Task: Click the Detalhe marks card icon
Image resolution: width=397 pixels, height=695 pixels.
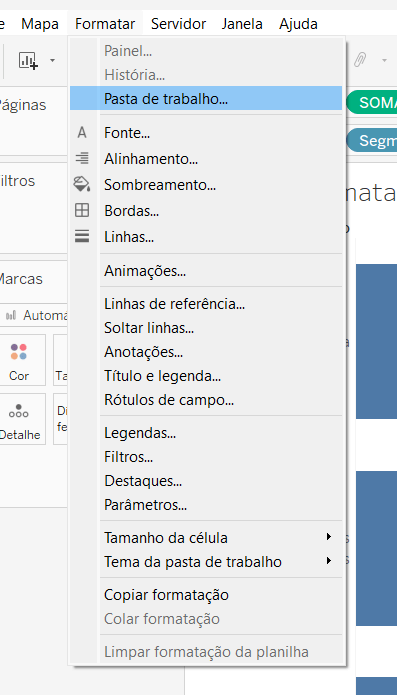Action: point(19,418)
